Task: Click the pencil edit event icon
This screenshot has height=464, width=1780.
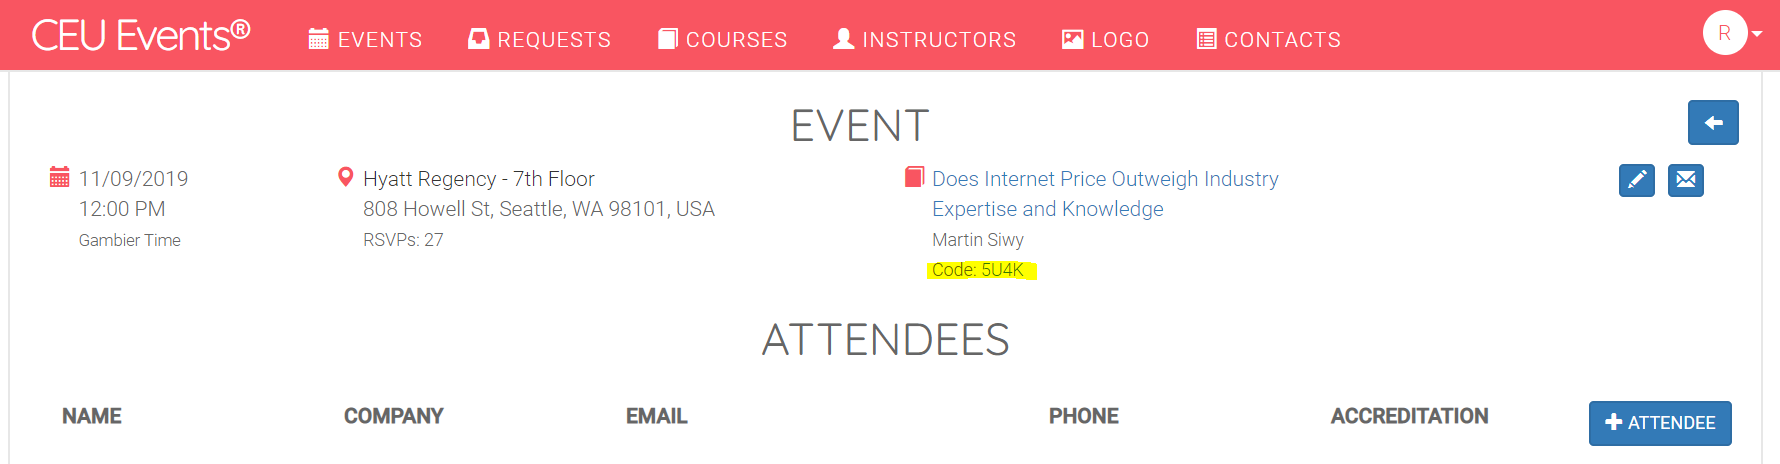Action: pos(1637,180)
